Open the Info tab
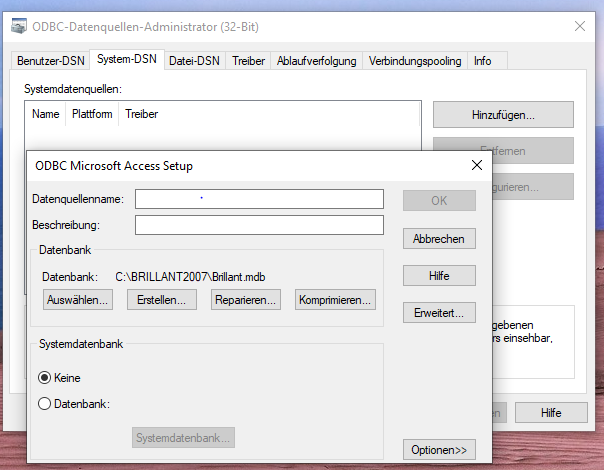 coord(482,61)
